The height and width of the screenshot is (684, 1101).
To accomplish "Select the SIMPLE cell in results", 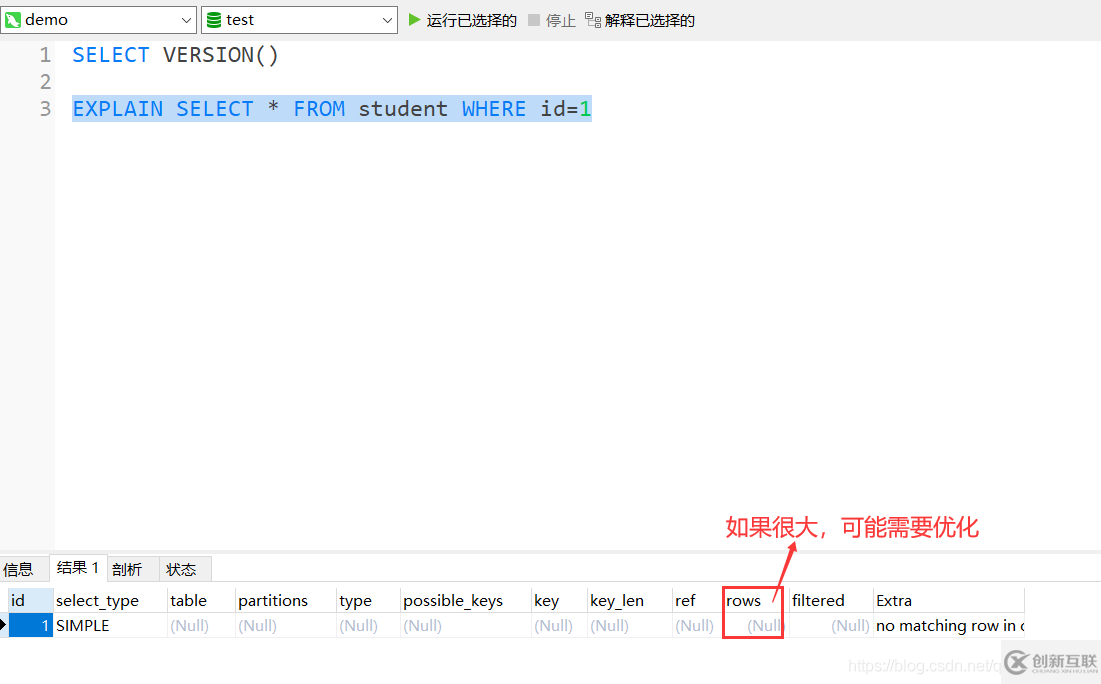I will click(x=110, y=625).
